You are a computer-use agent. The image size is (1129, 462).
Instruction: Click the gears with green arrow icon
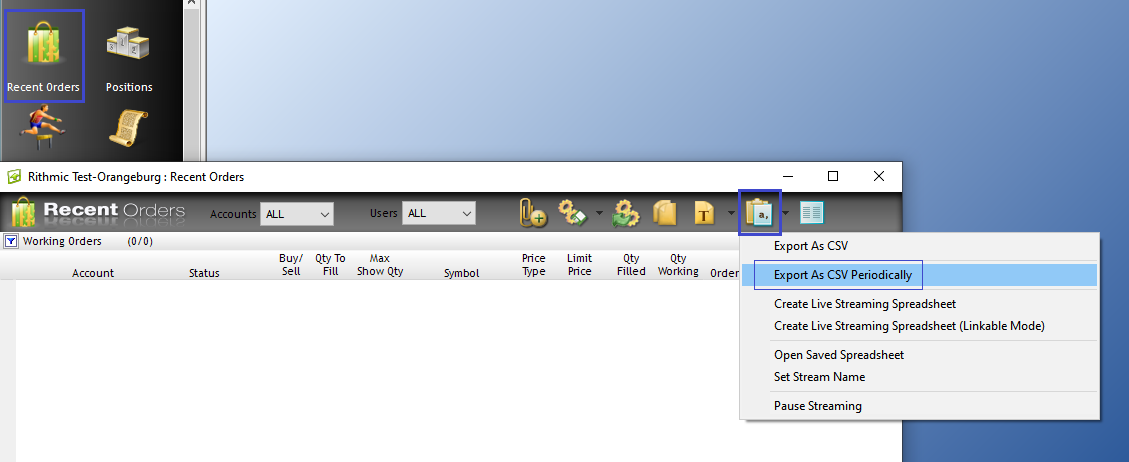pos(626,213)
